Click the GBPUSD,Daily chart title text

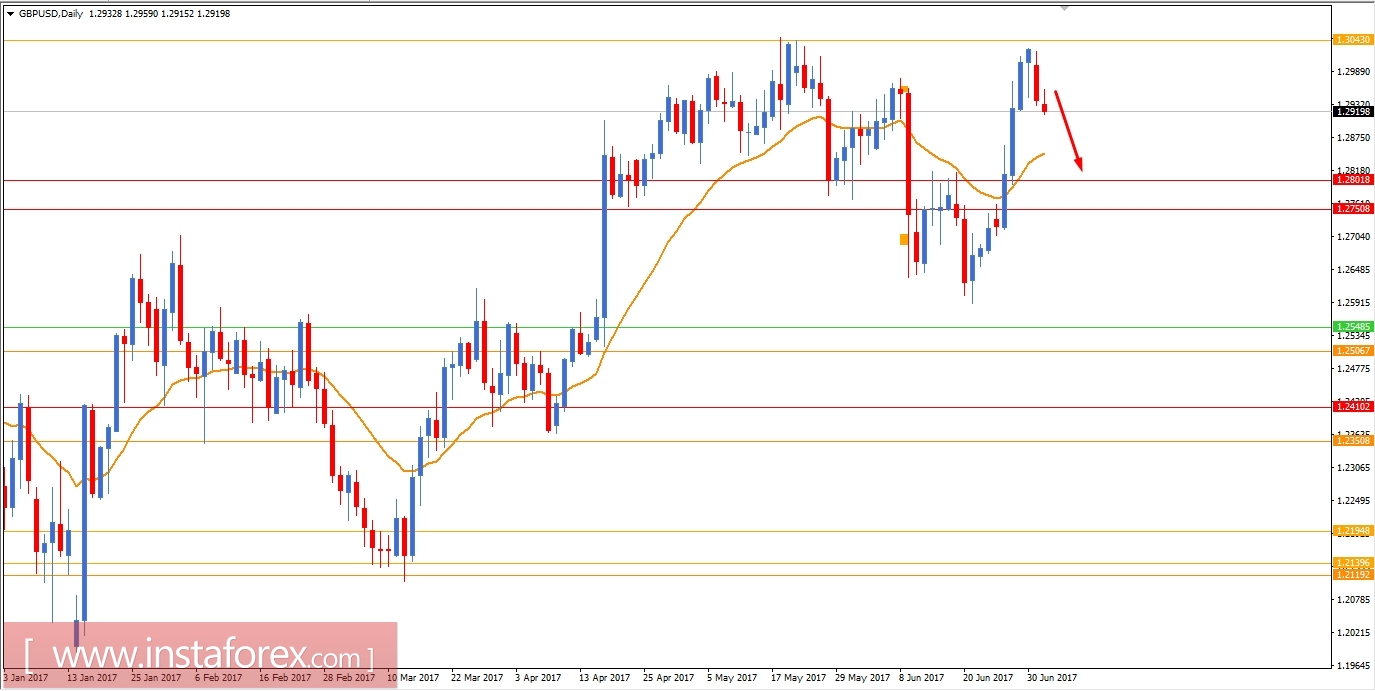click(51, 16)
